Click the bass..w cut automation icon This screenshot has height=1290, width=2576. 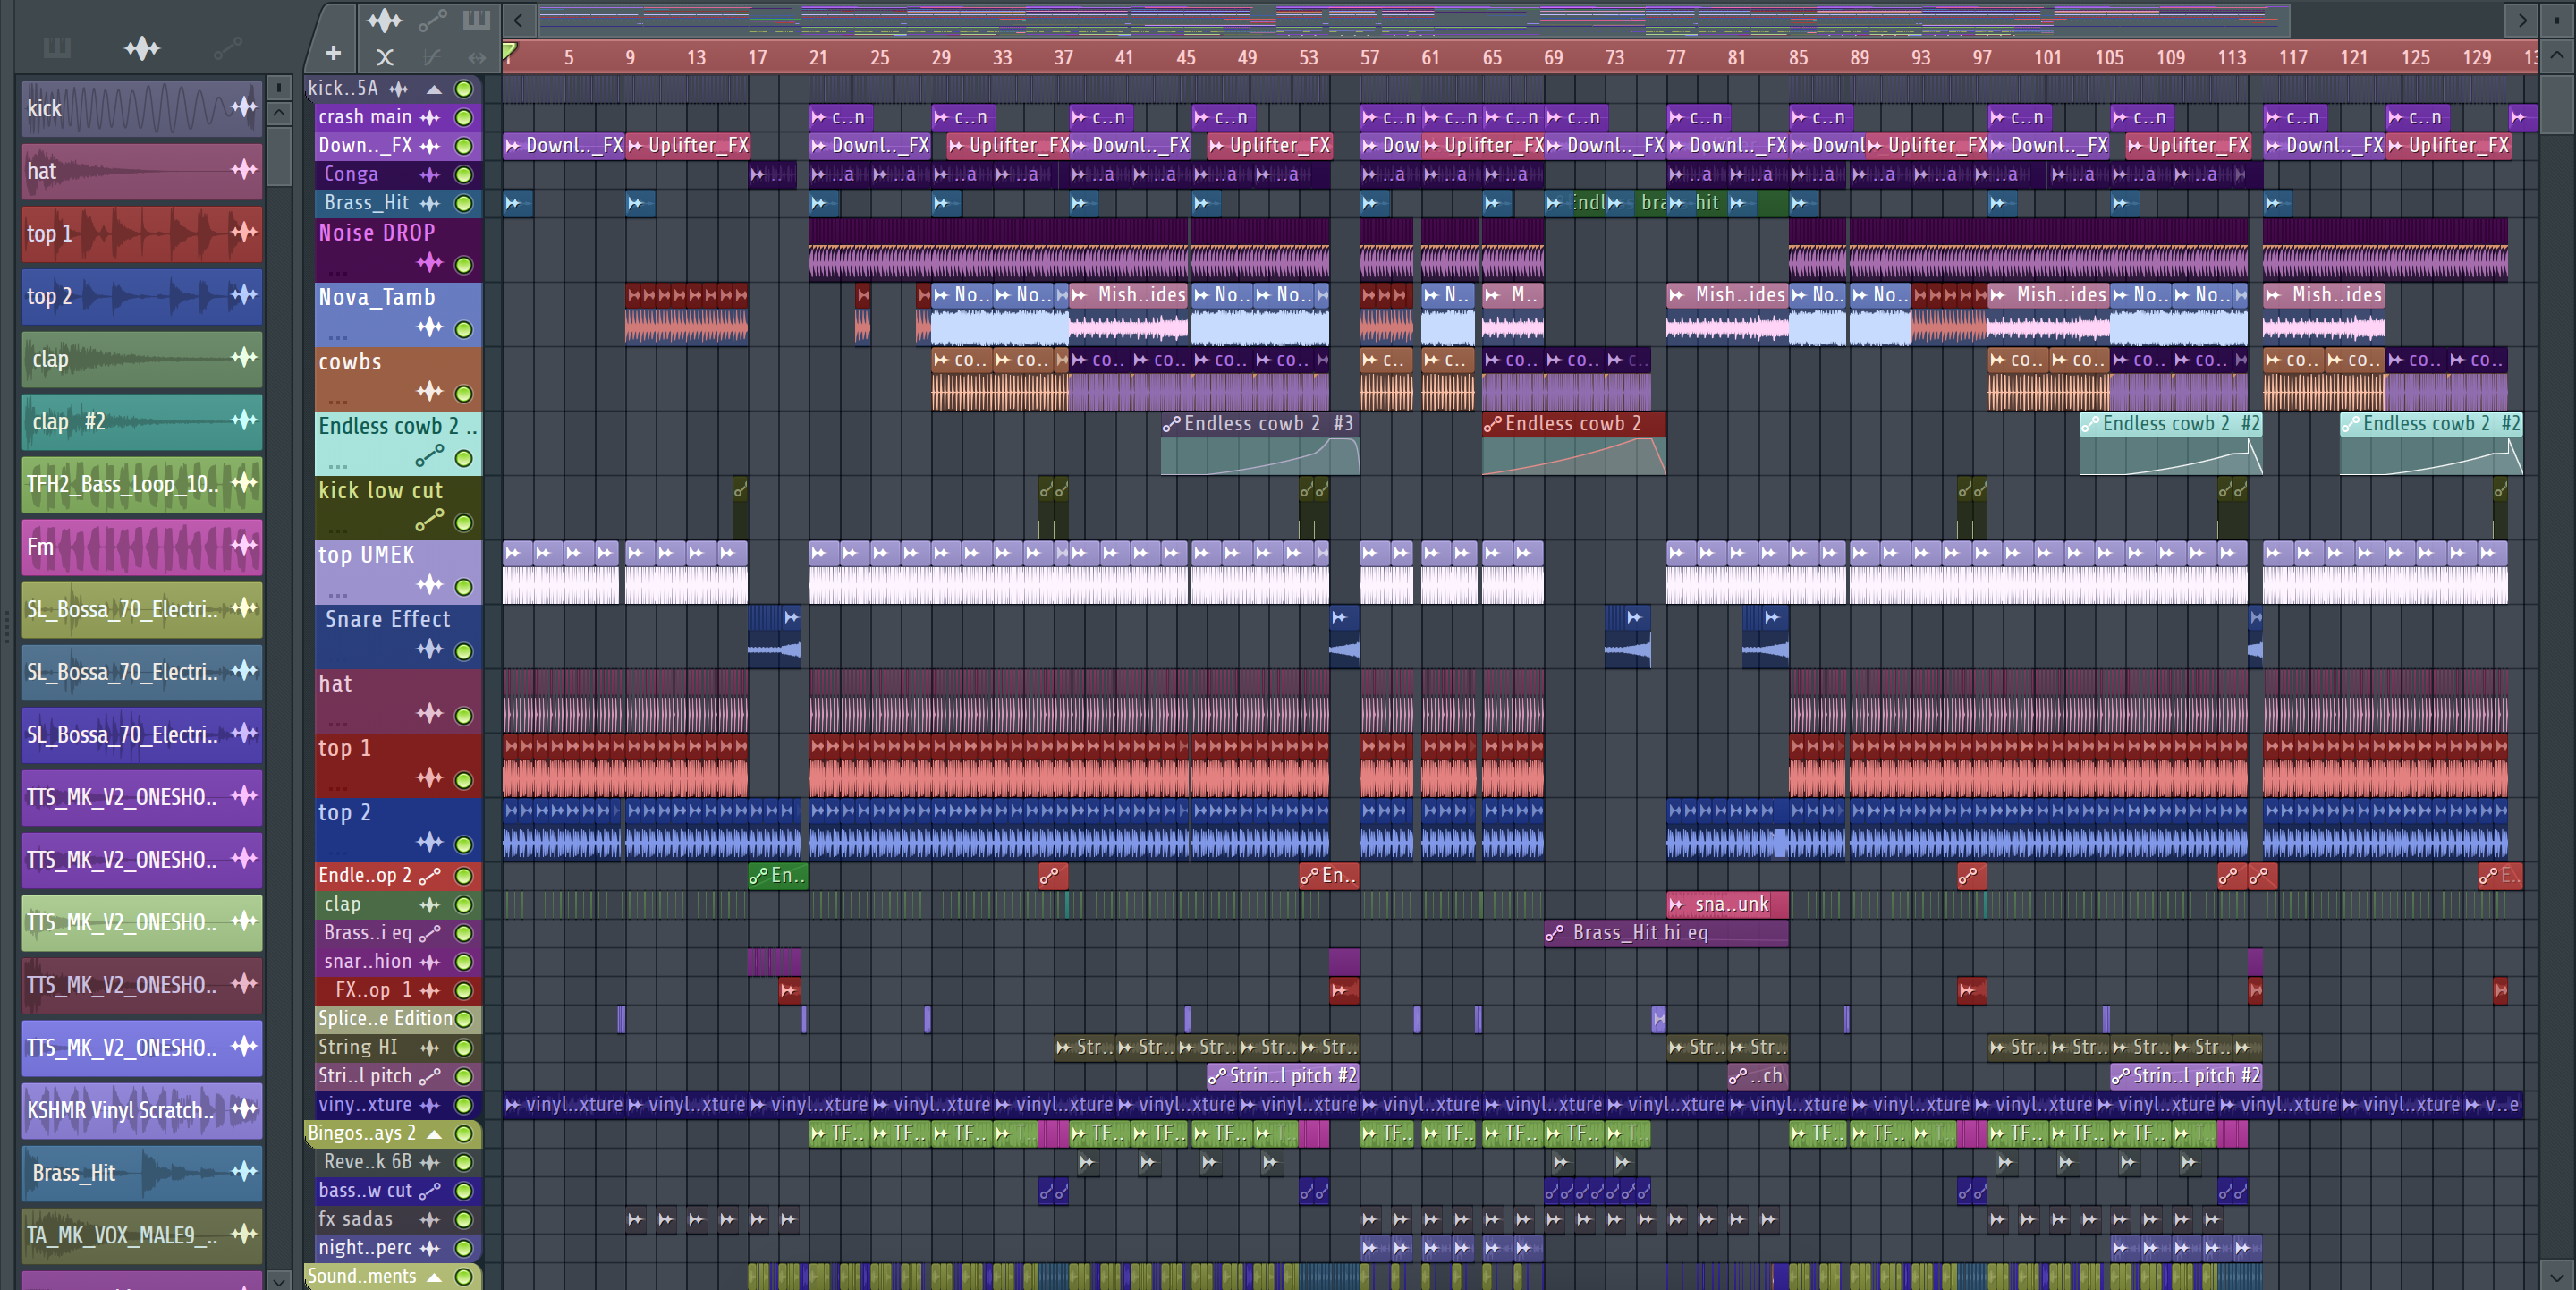tap(430, 1190)
